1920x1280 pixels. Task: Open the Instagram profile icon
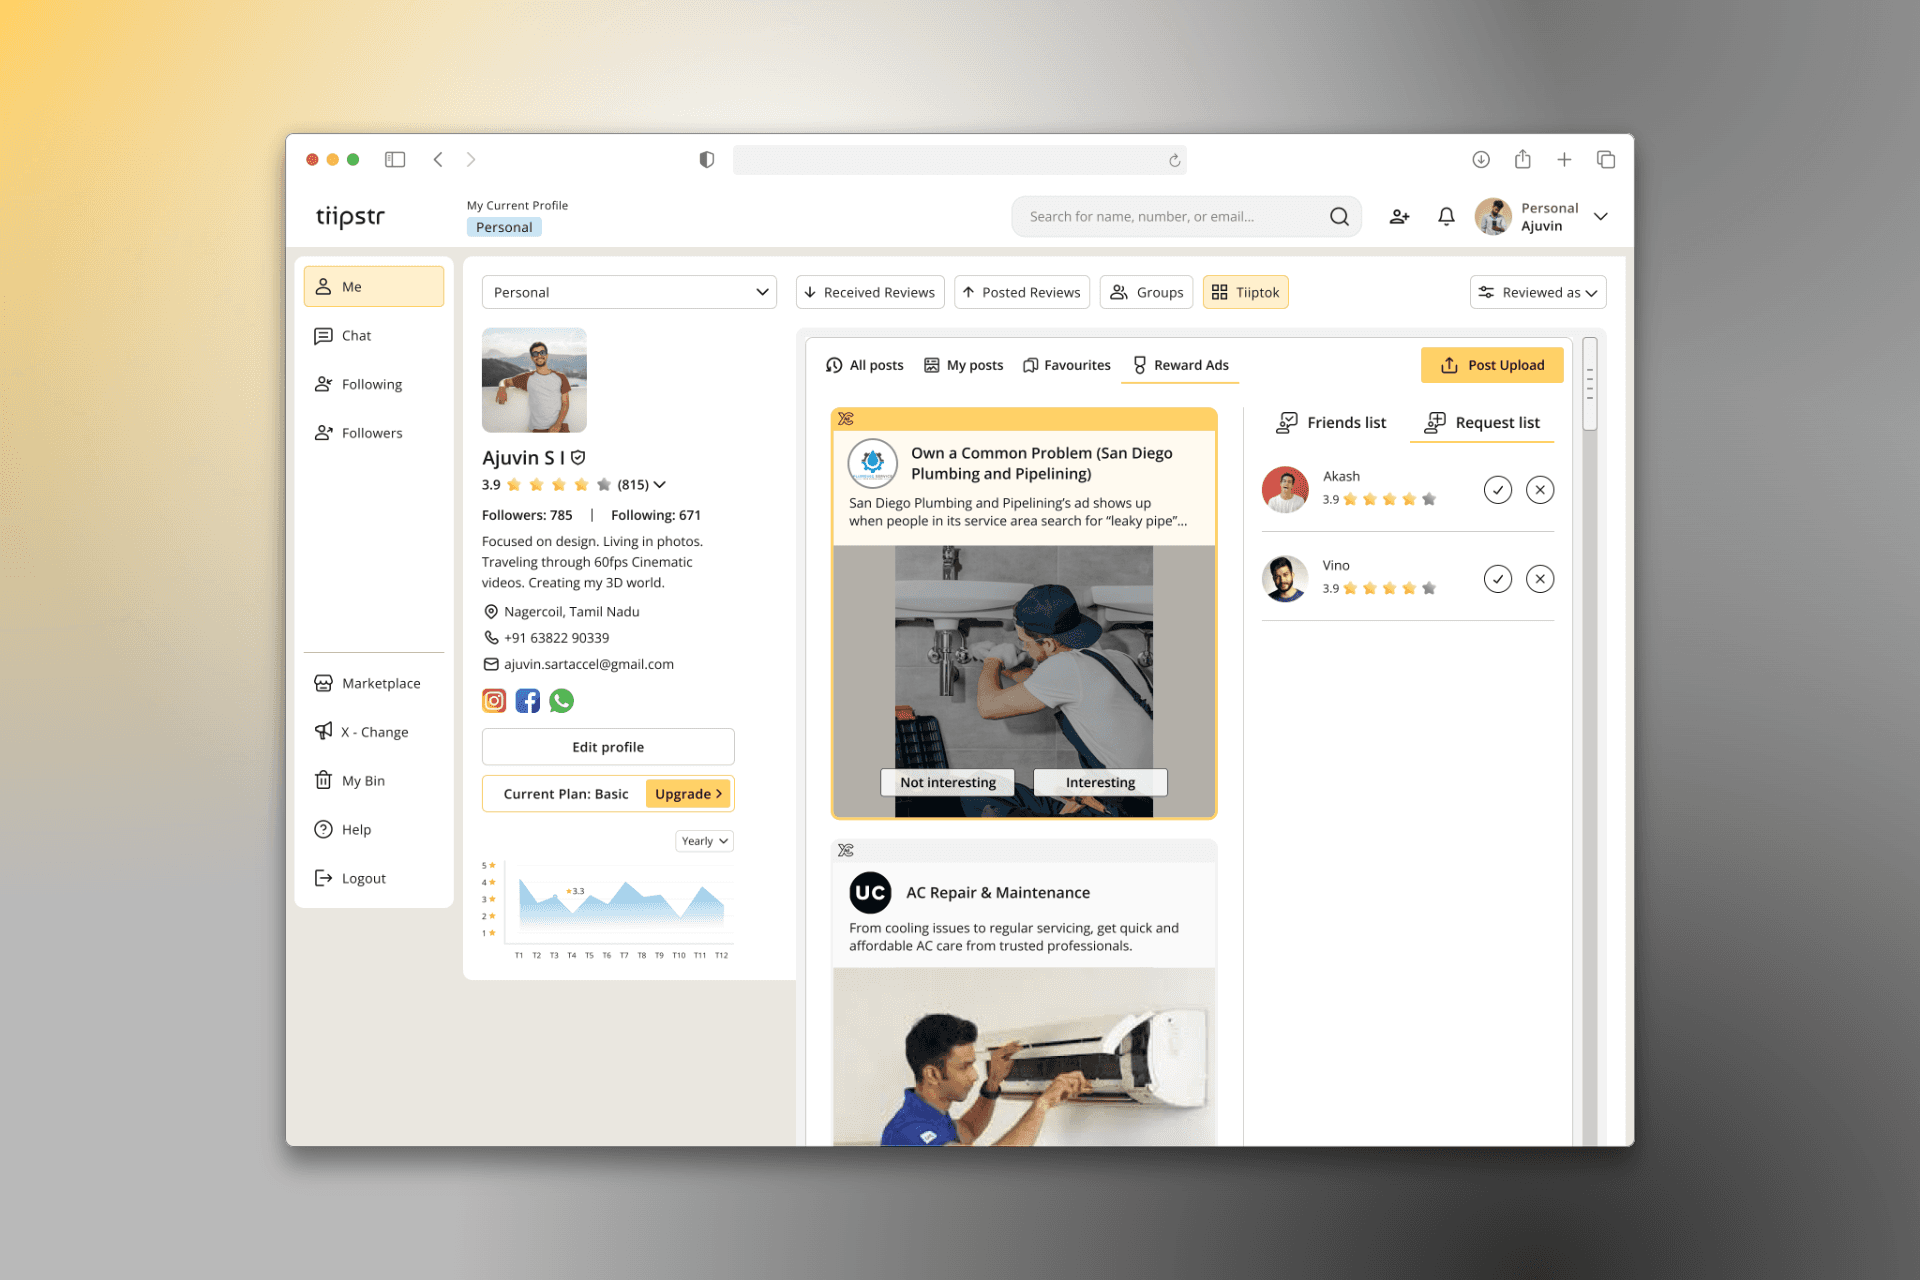(x=494, y=701)
